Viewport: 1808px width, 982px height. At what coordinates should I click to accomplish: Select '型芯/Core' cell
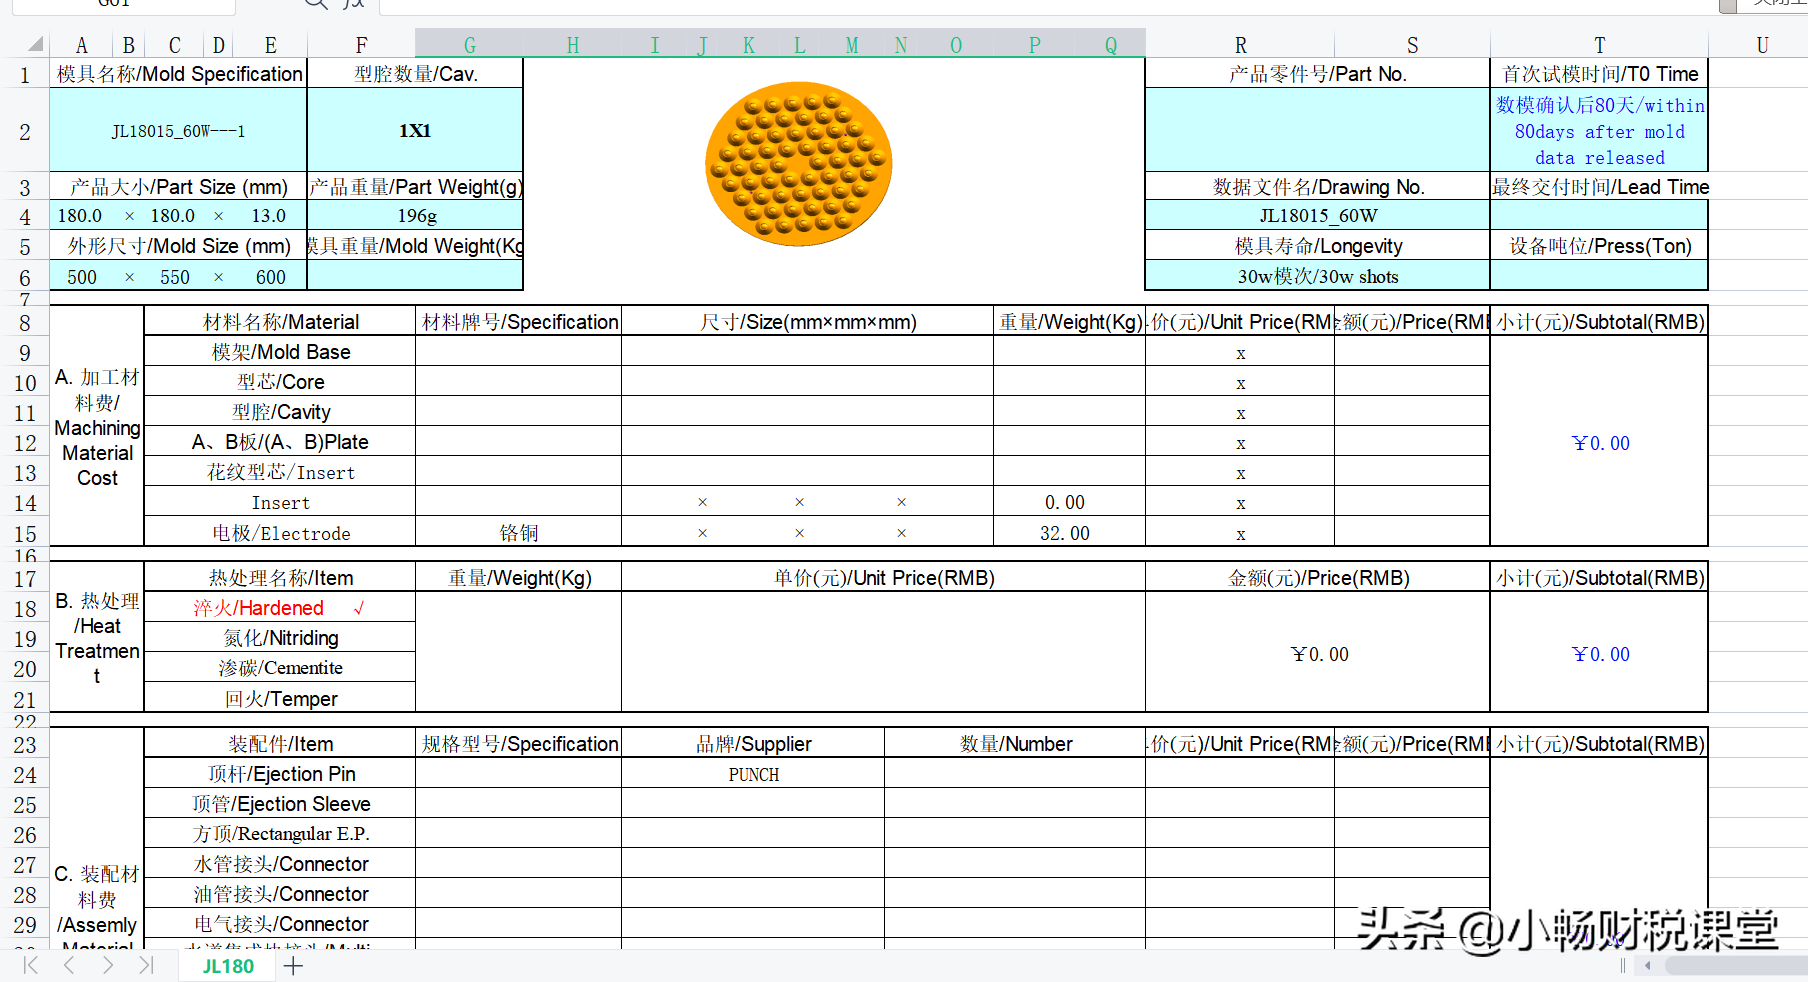tap(280, 382)
